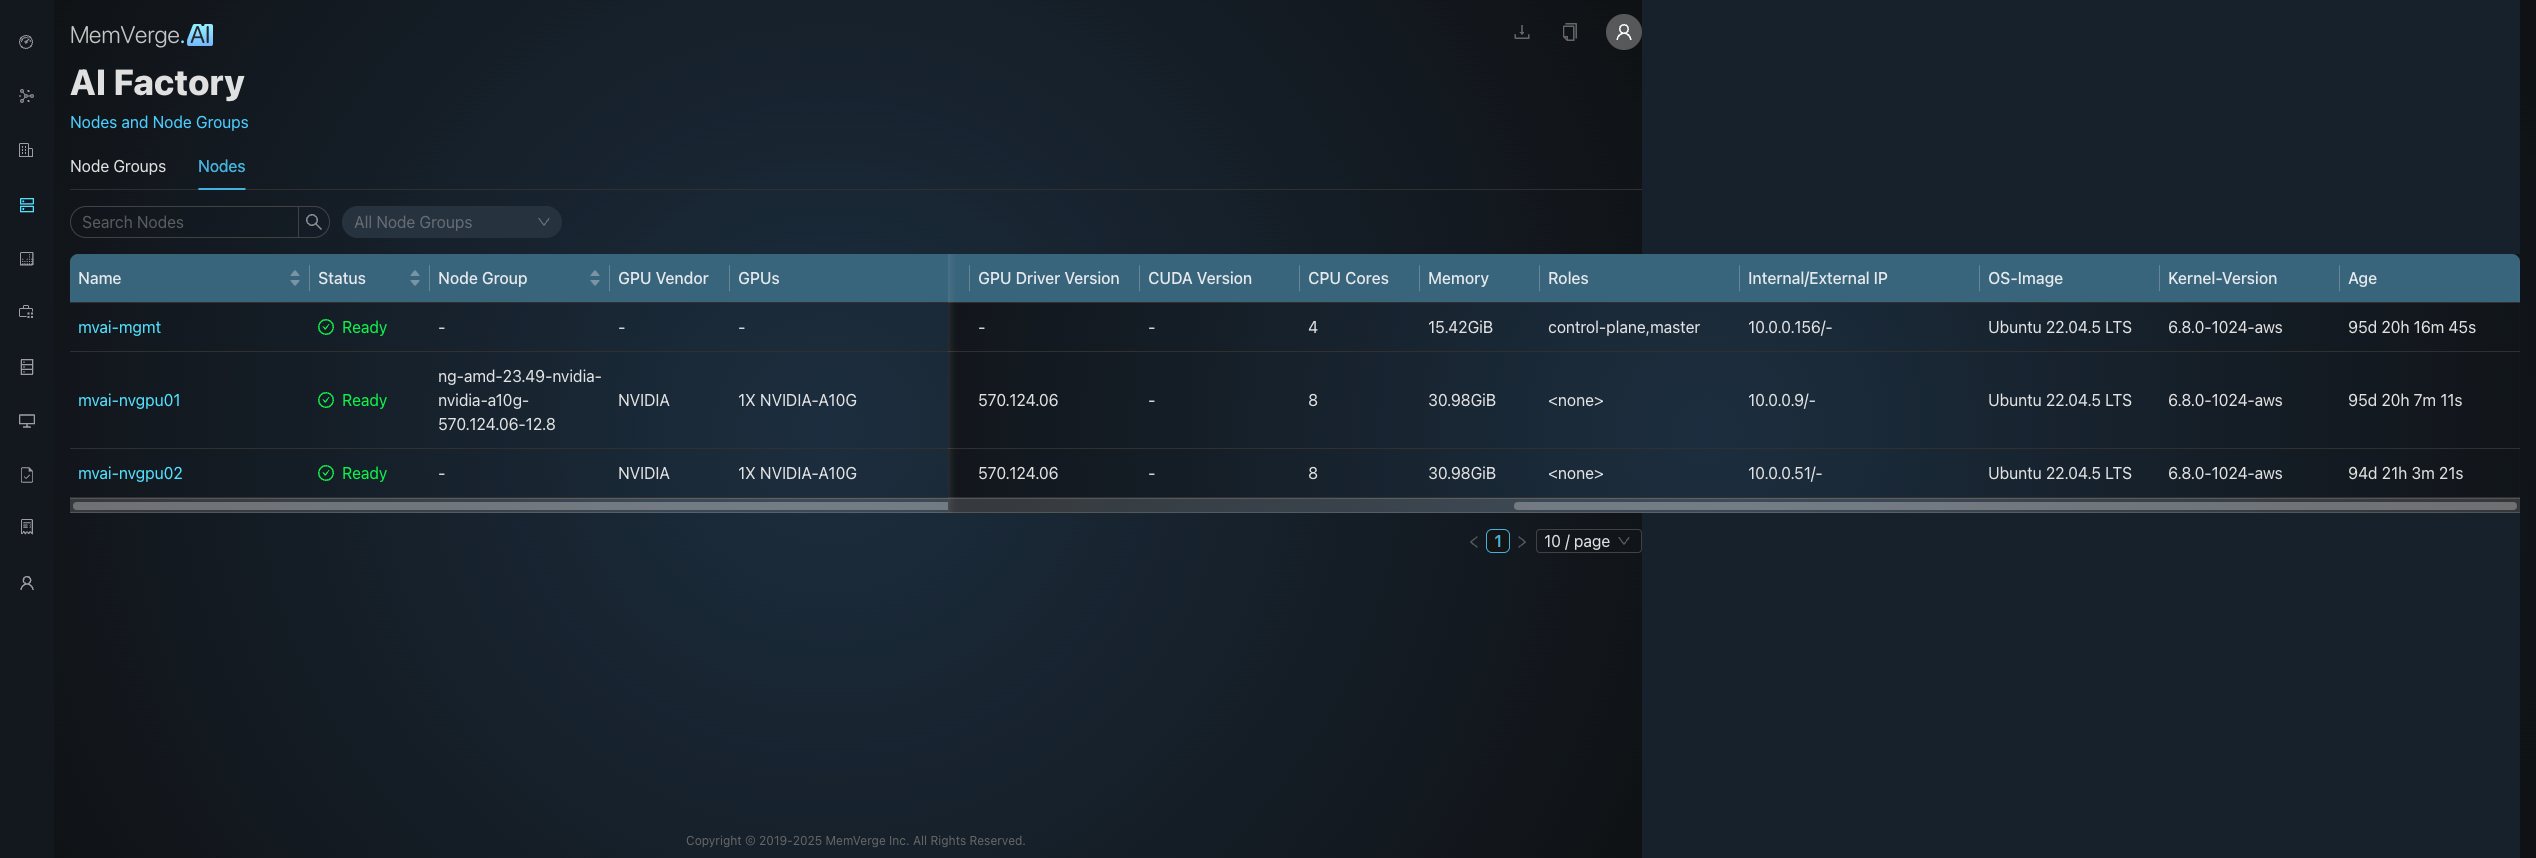The height and width of the screenshot is (858, 2536).
Task: Click the building icon in the sidebar
Action: [27, 150]
